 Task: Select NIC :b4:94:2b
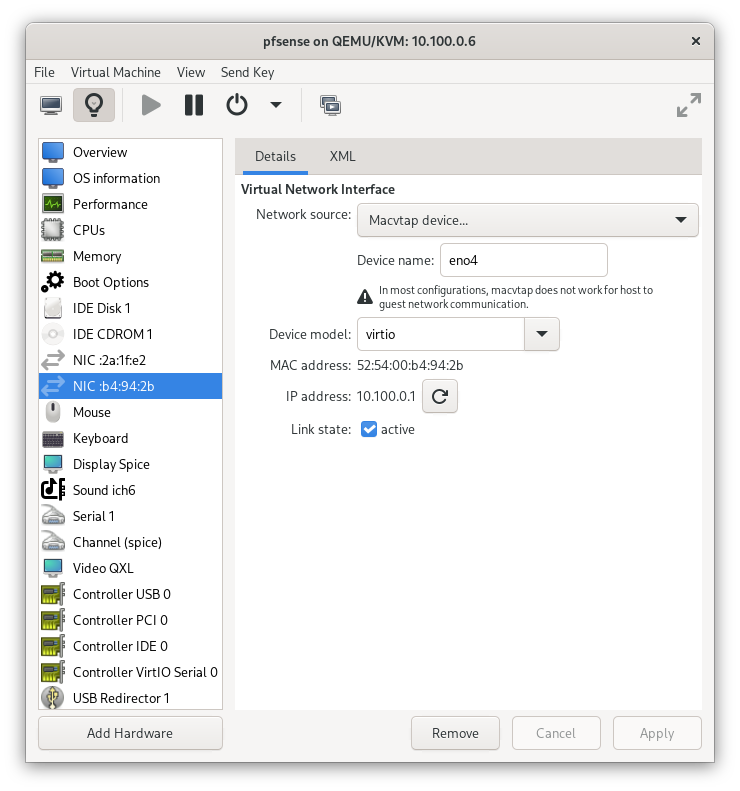(x=131, y=386)
